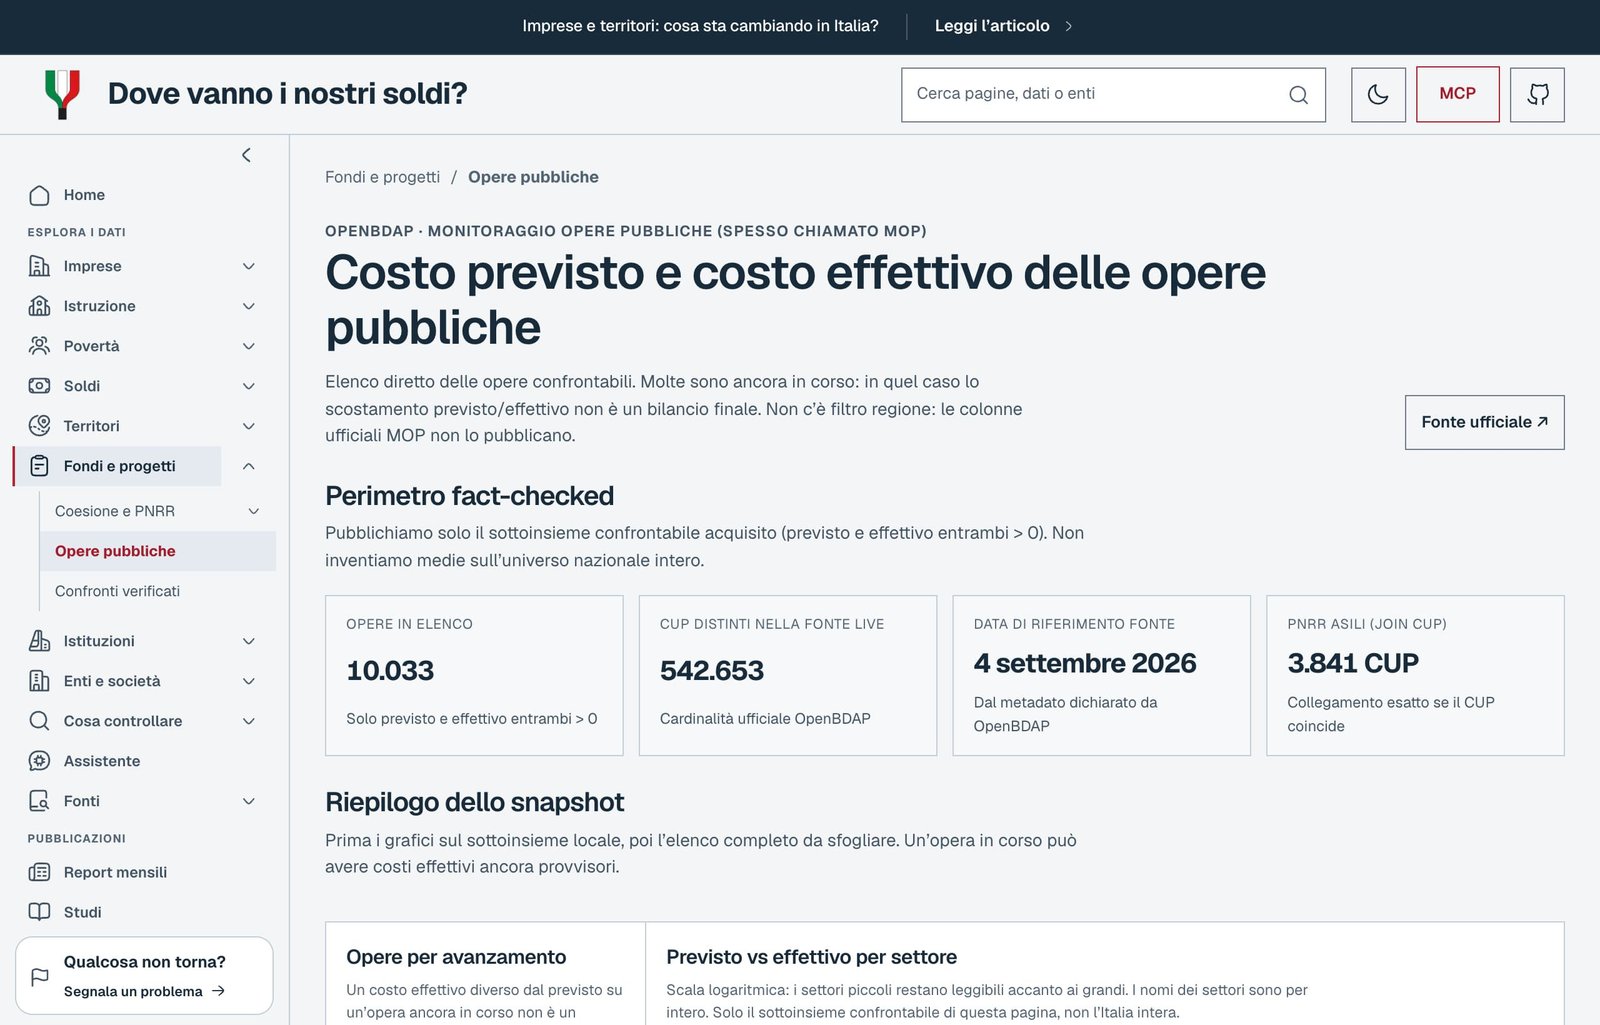
Task: Click the Segnala un problema link
Action: click(x=144, y=991)
